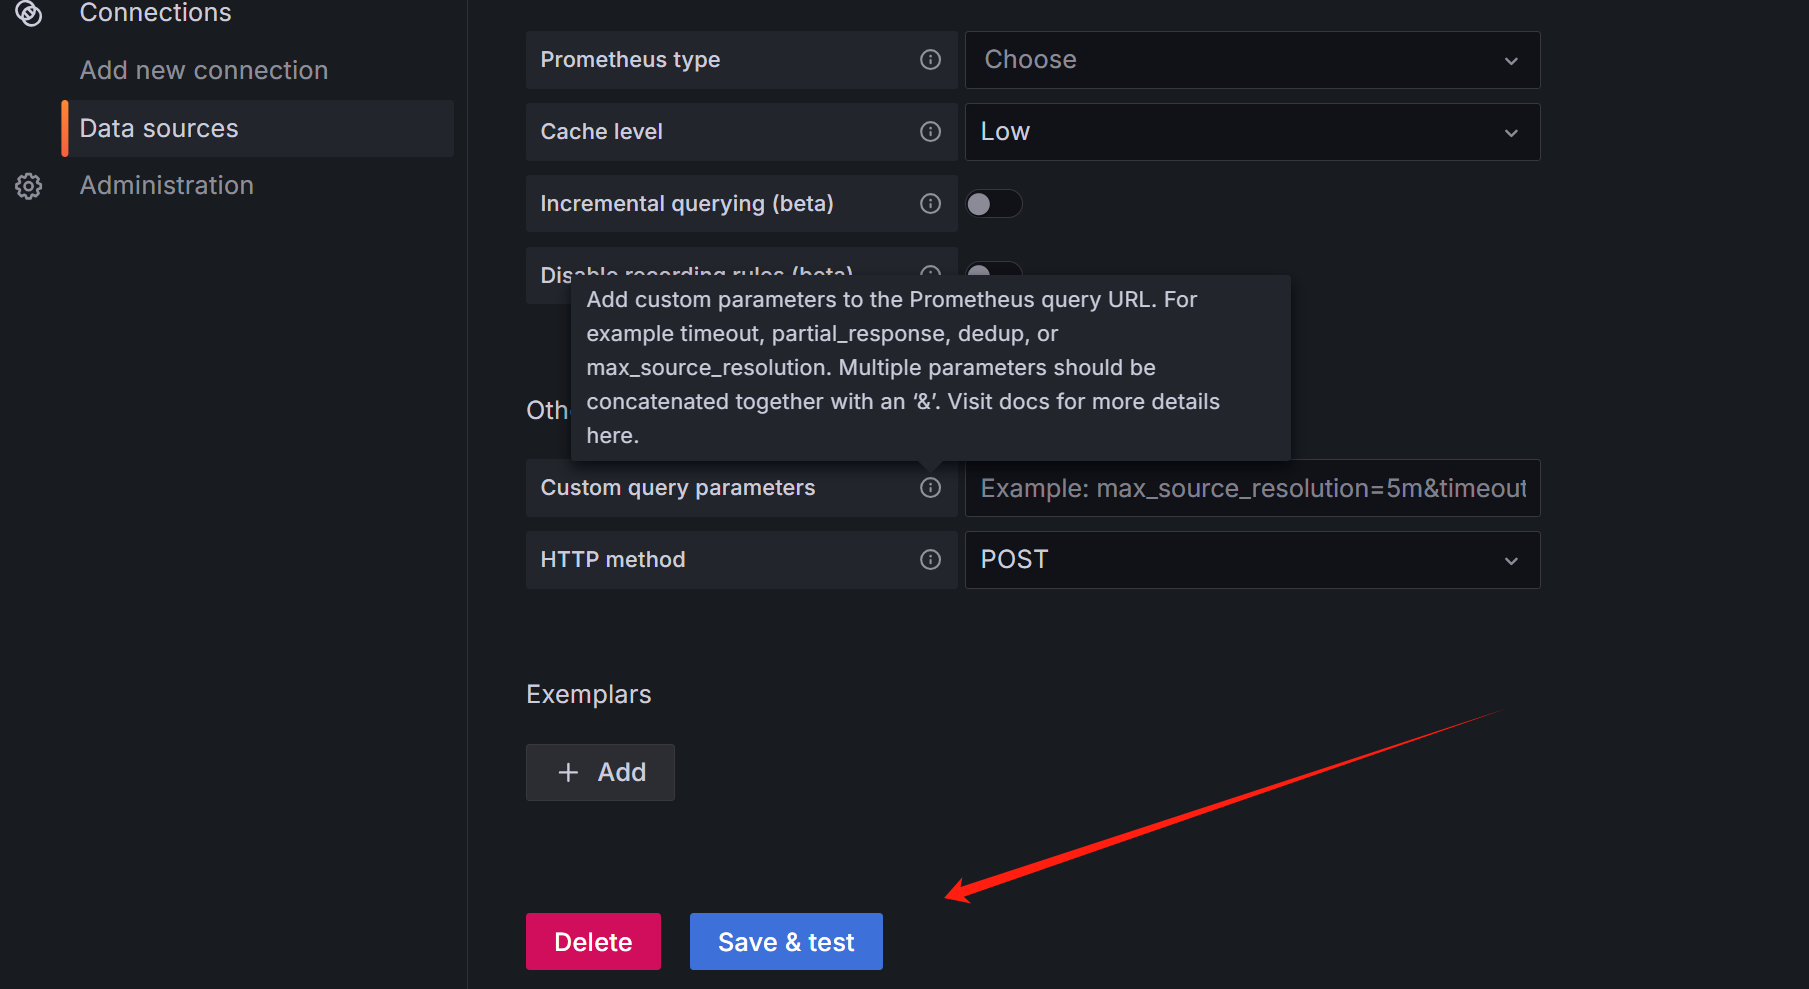Open Add new connection in the sidebar
The image size is (1809, 989).
pos(204,71)
